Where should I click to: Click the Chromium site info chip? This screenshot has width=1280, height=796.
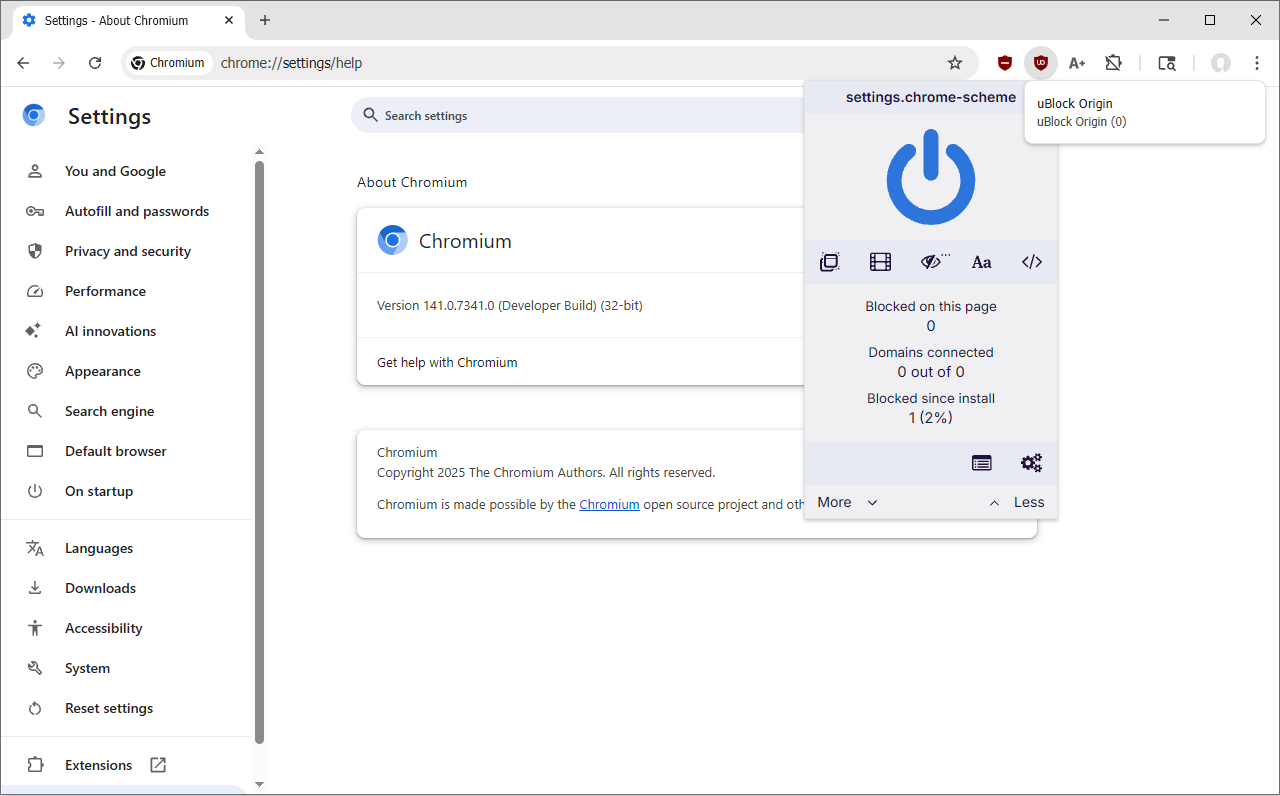[170, 63]
